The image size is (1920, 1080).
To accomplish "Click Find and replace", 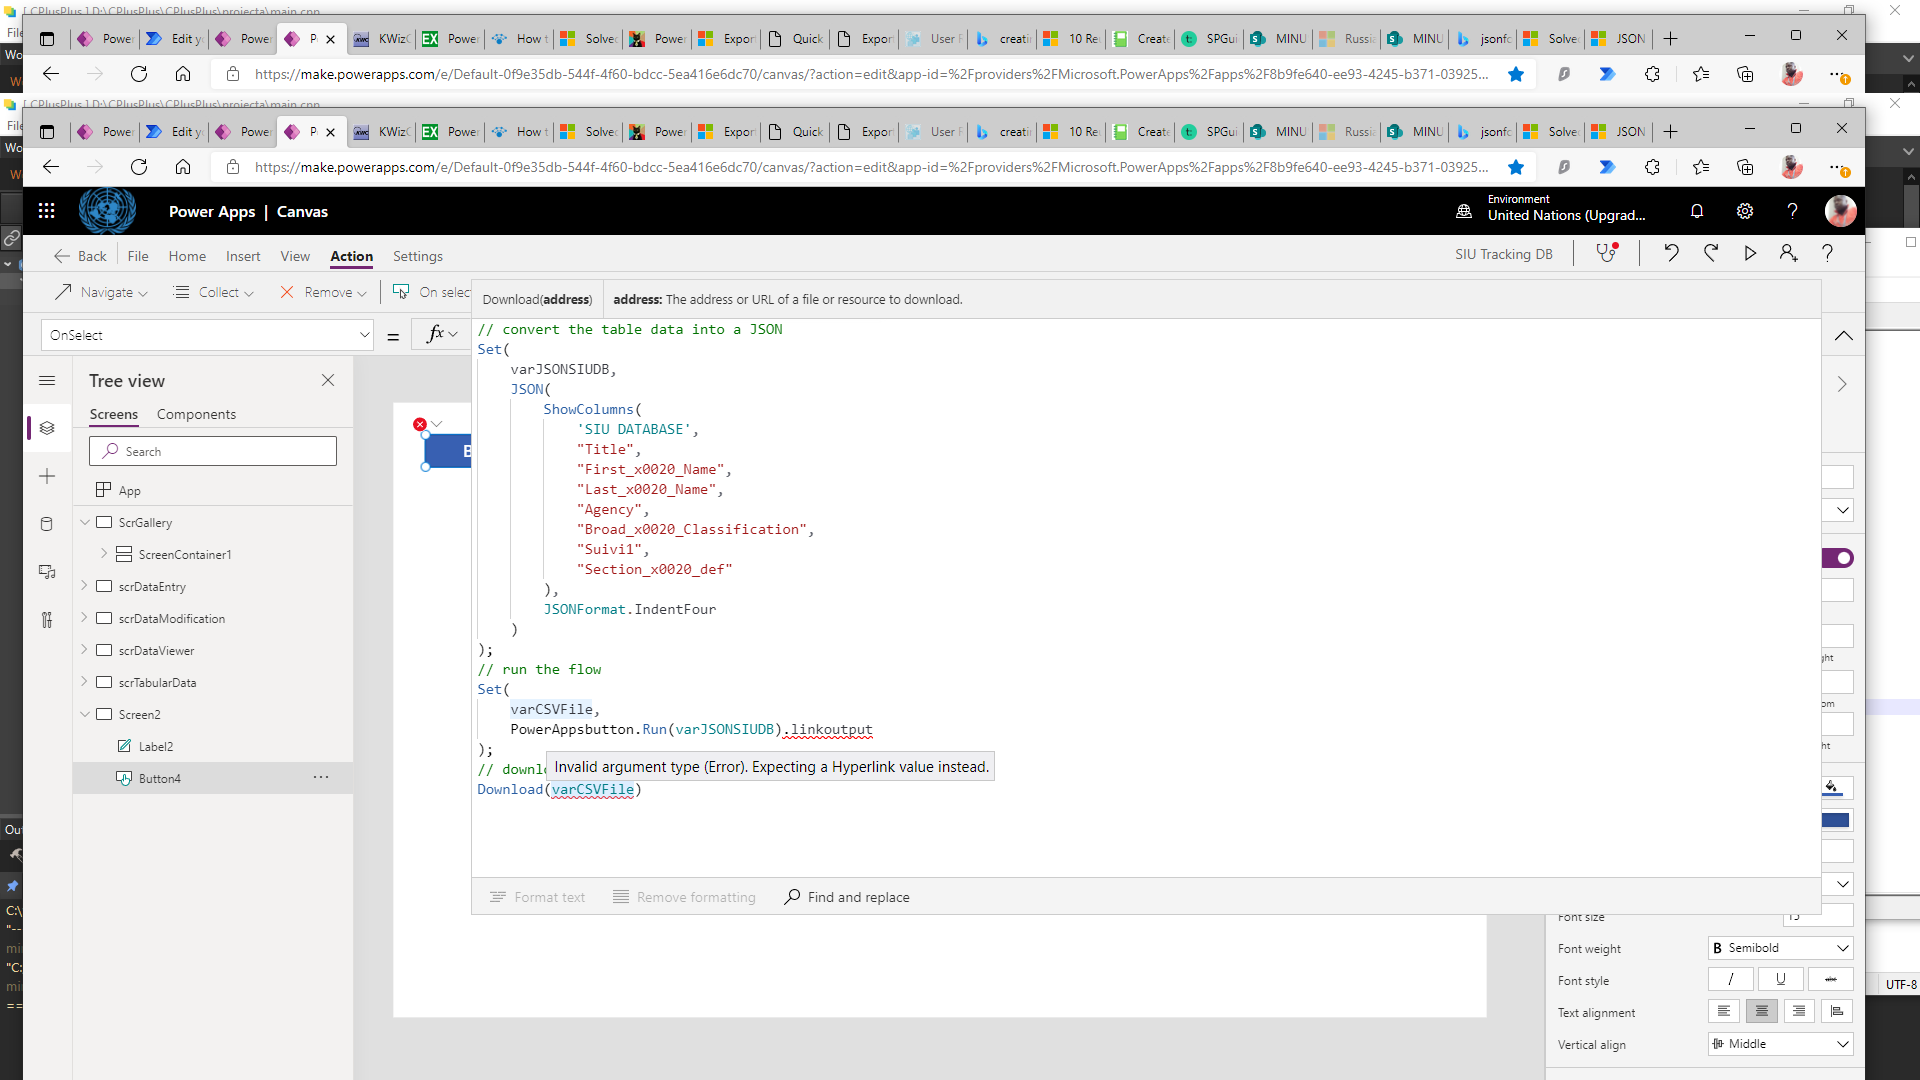I will [847, 897].
